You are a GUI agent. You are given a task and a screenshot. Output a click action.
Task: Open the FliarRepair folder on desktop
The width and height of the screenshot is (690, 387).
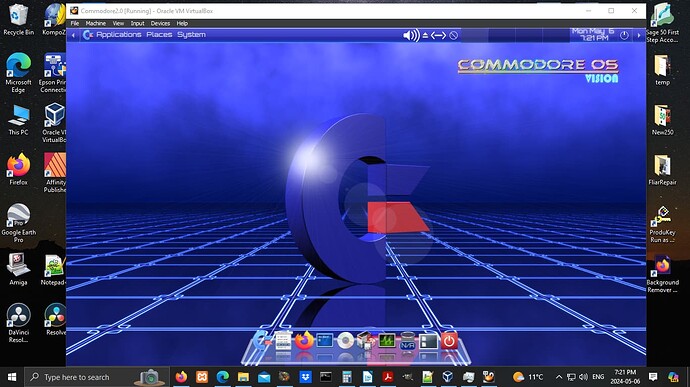662,170
